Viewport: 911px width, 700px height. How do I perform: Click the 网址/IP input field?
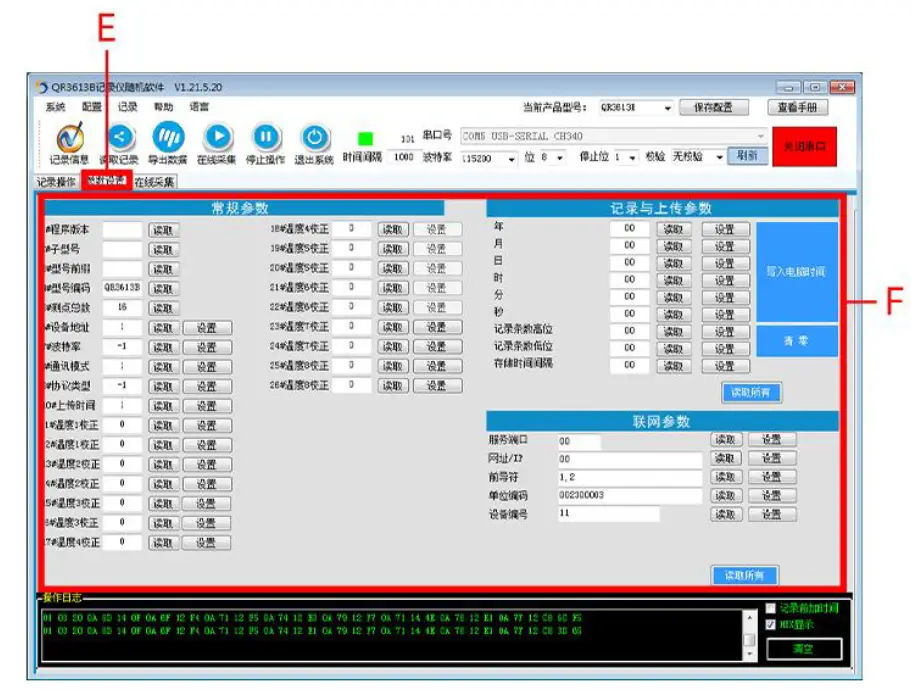pos(630,459)
